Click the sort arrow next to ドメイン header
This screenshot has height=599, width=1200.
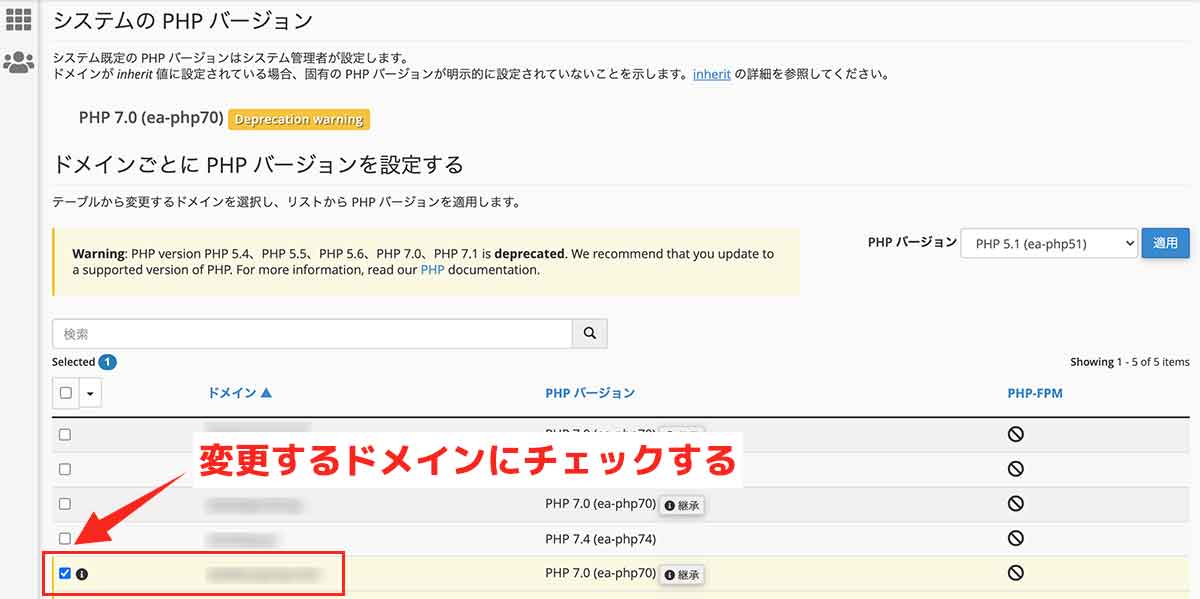tap(269, 392)
